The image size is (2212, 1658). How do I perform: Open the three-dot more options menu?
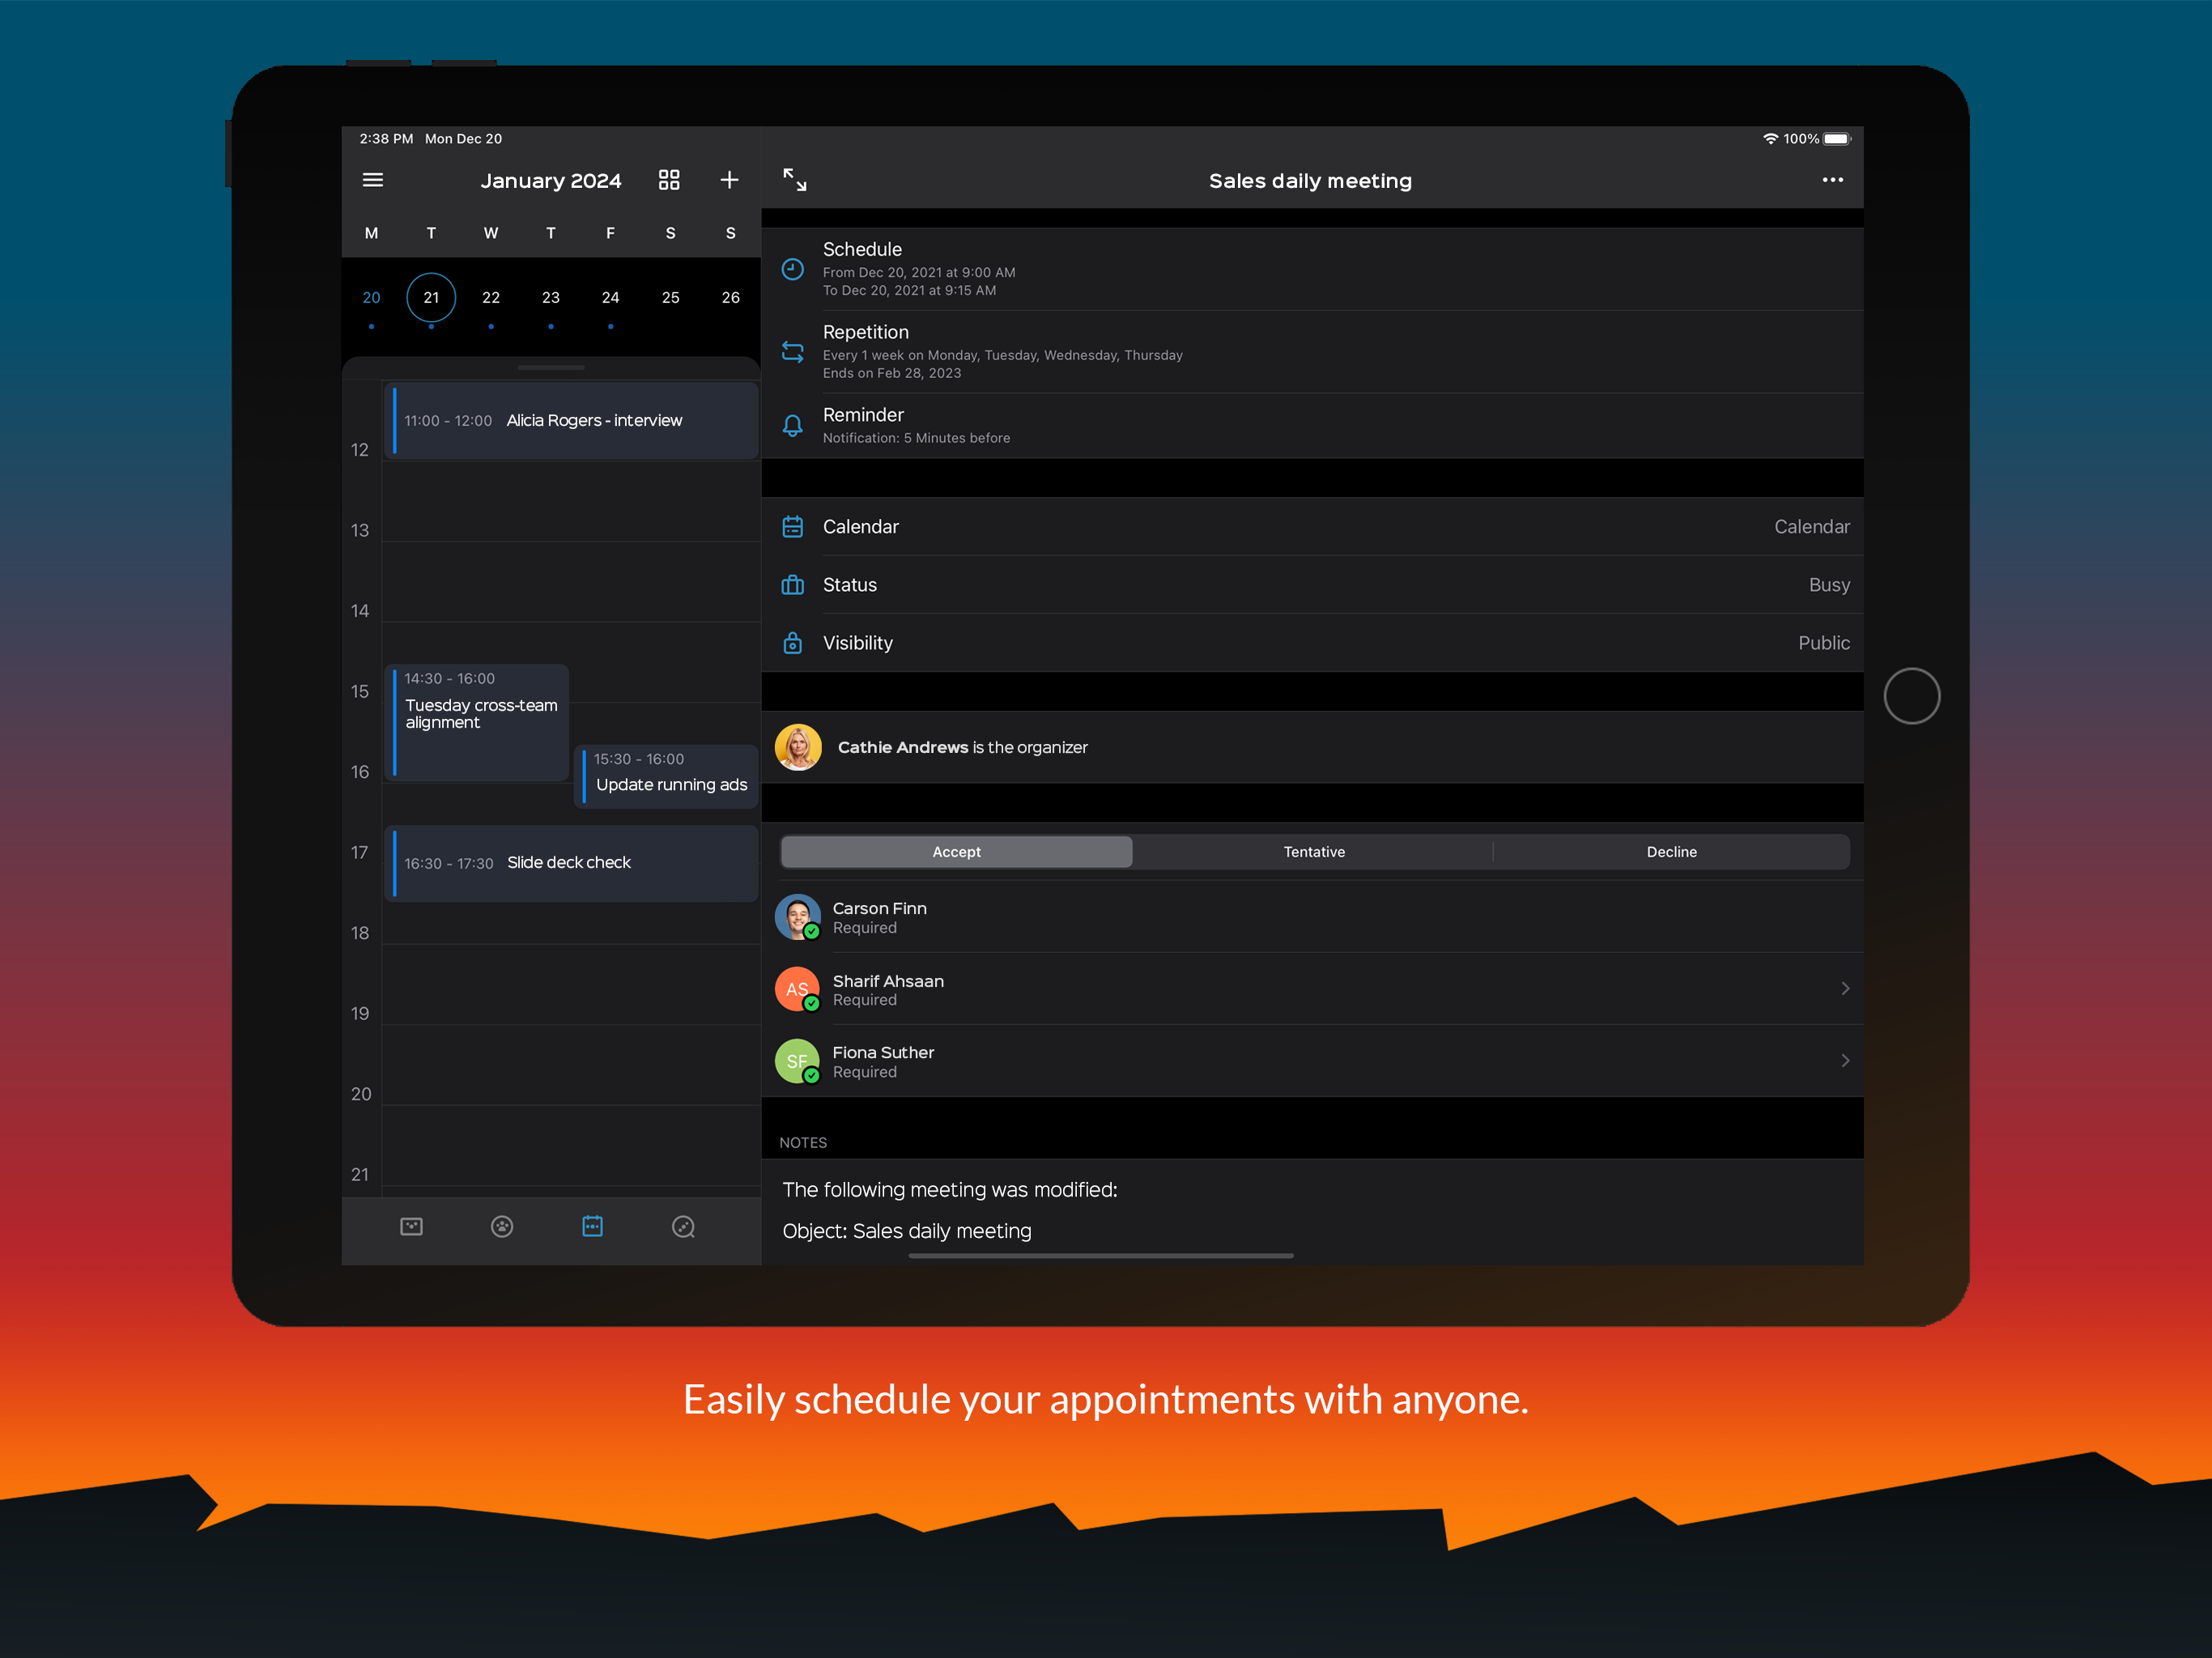1832,180
